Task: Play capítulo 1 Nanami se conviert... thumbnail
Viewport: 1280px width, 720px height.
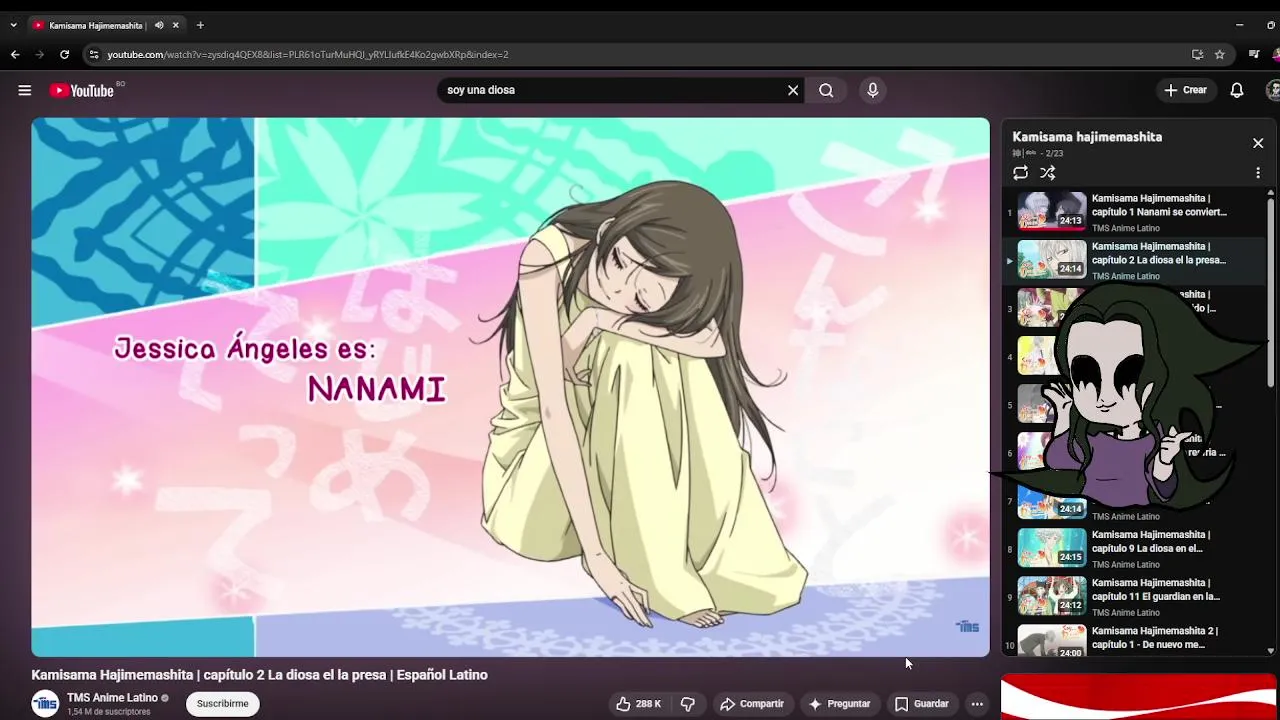Action: tap(1052, 211)
